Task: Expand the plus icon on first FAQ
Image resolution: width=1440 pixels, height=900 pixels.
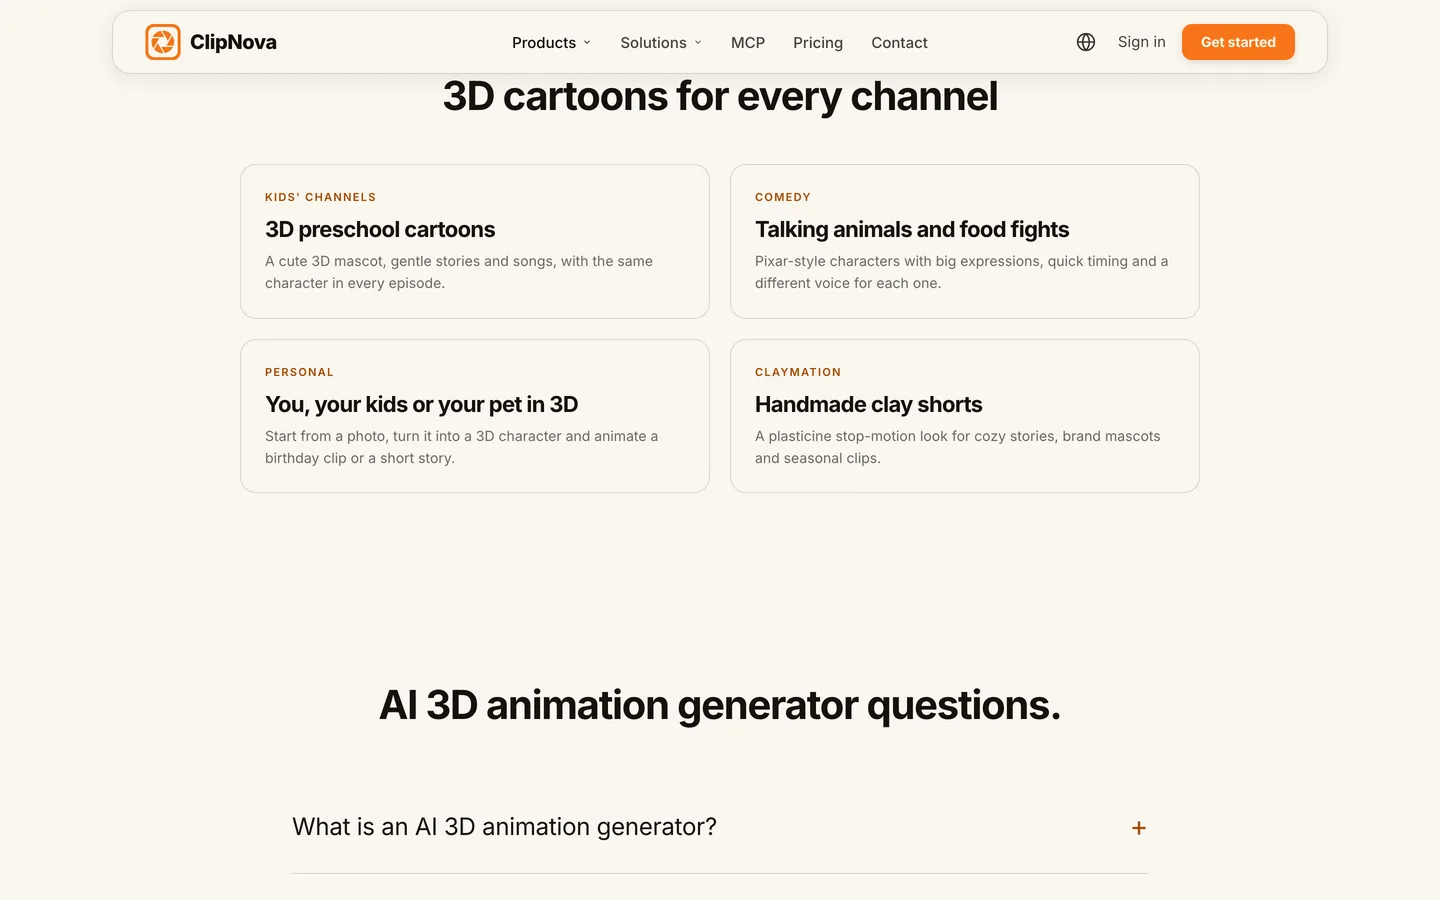Action: (1138, 828)
